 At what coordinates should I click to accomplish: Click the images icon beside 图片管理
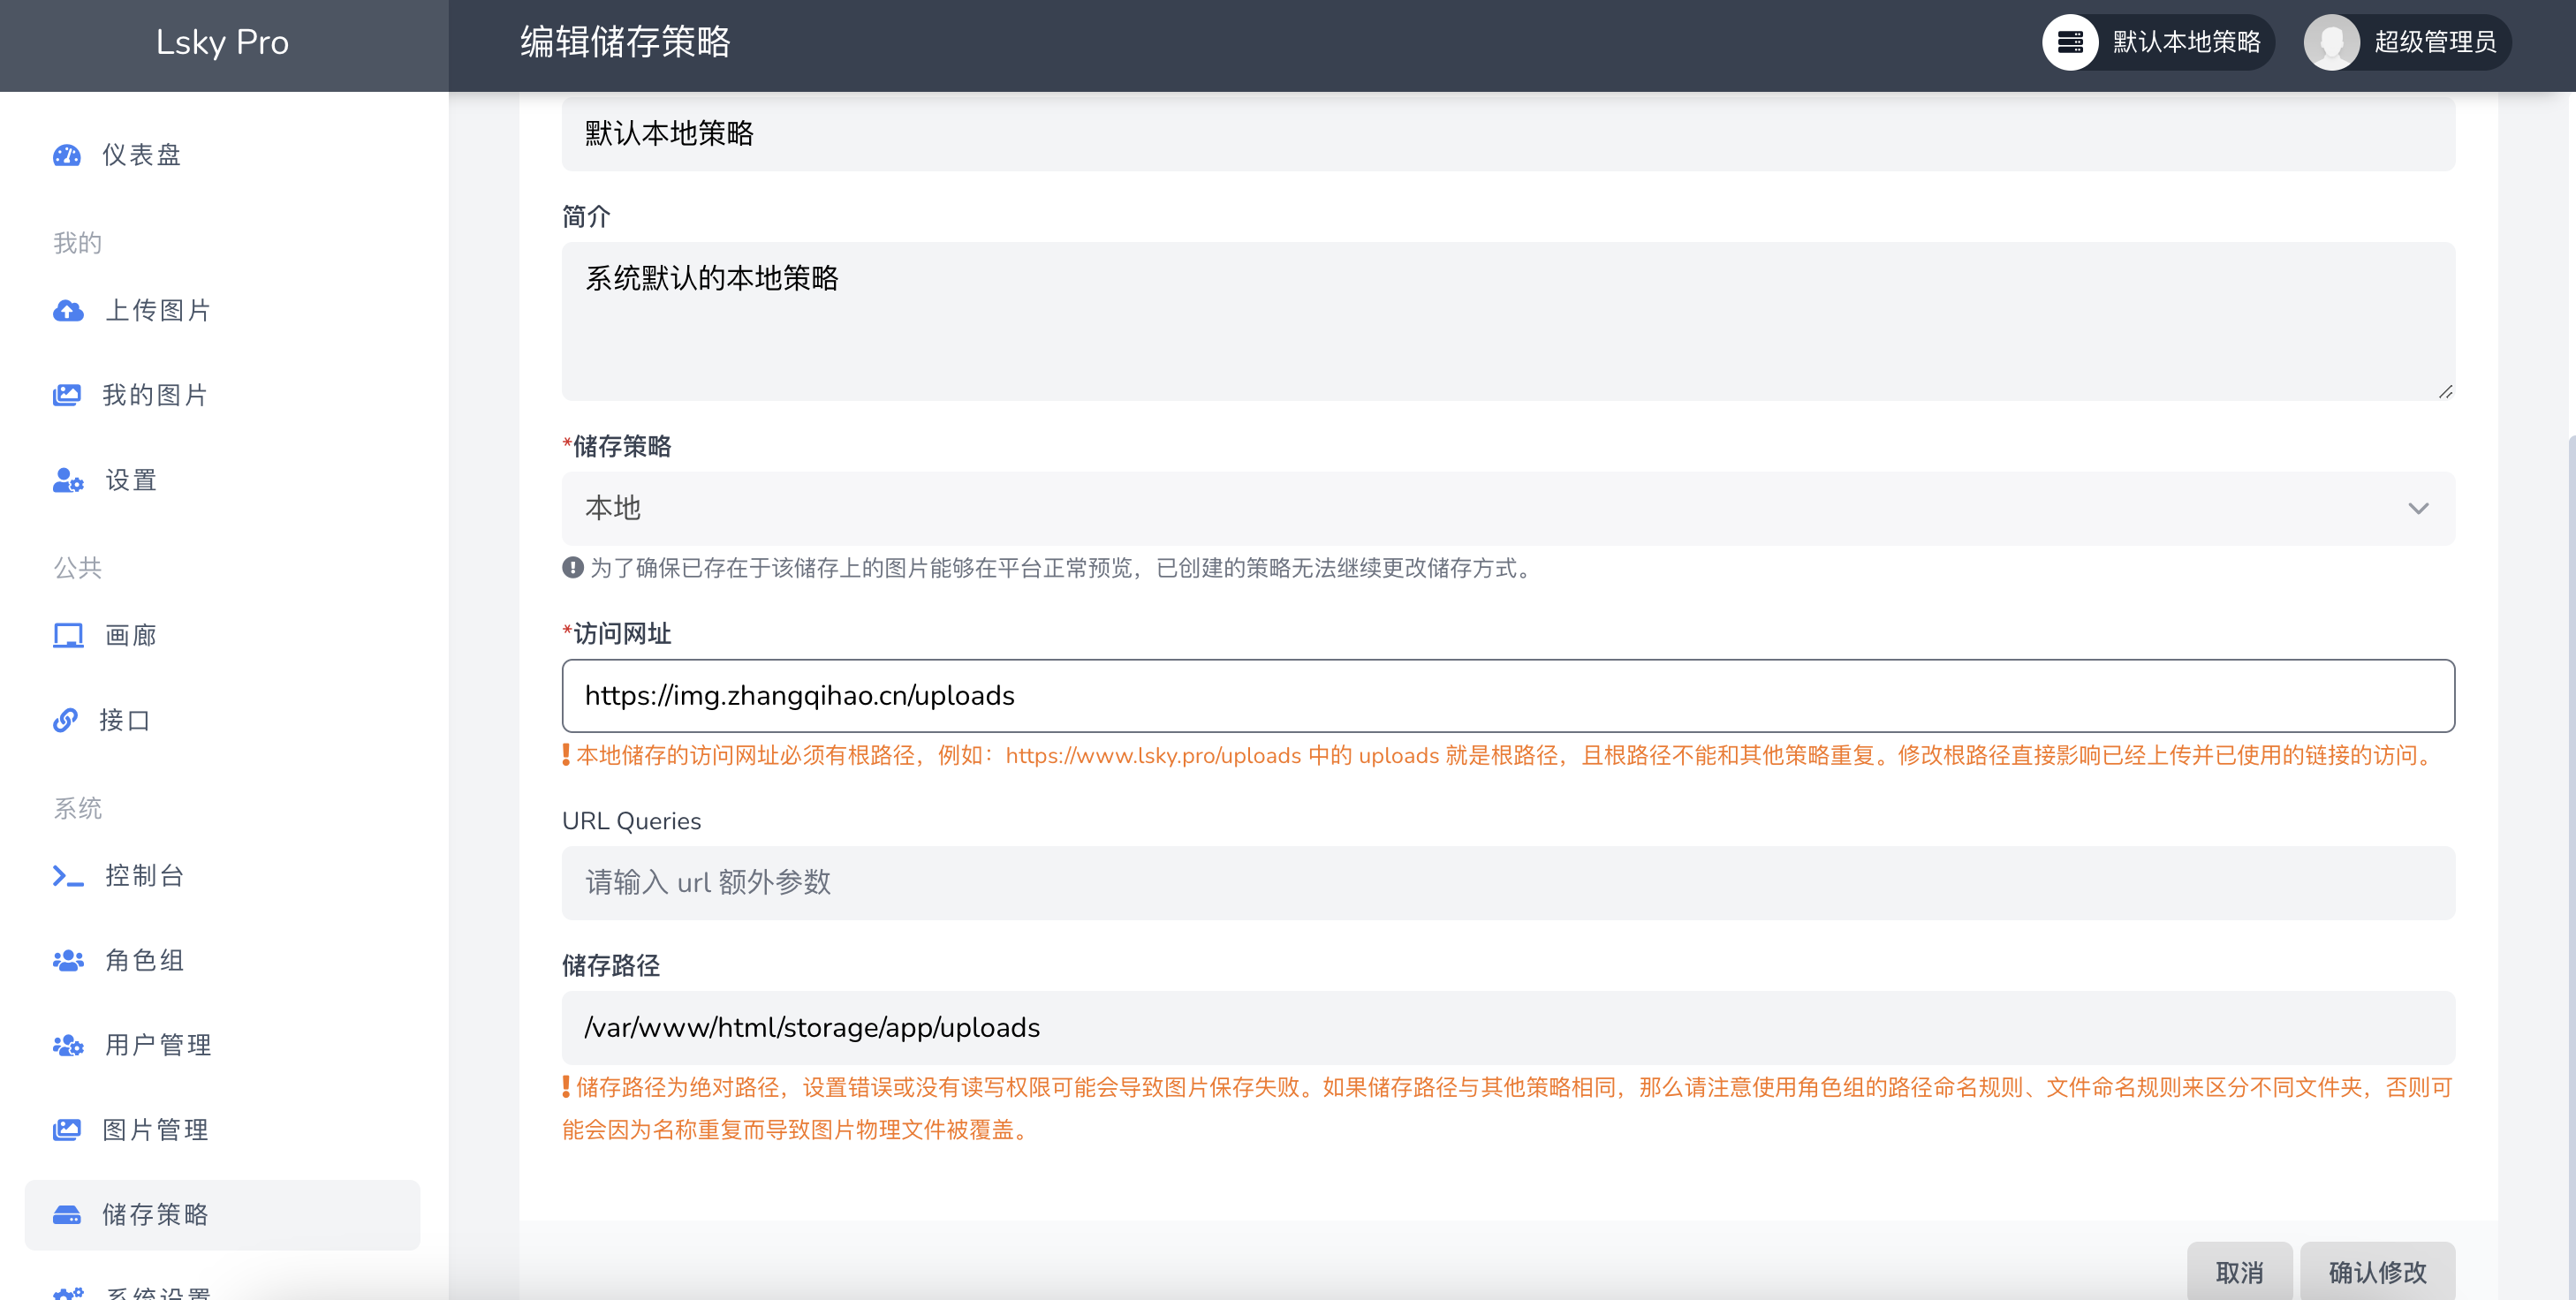67,1130
